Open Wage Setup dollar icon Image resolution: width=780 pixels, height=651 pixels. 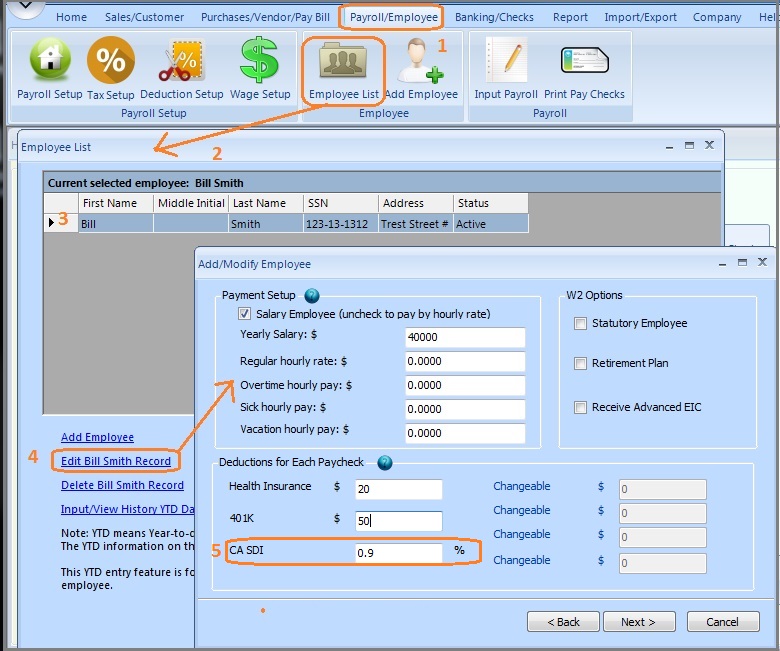click(260, 60)
